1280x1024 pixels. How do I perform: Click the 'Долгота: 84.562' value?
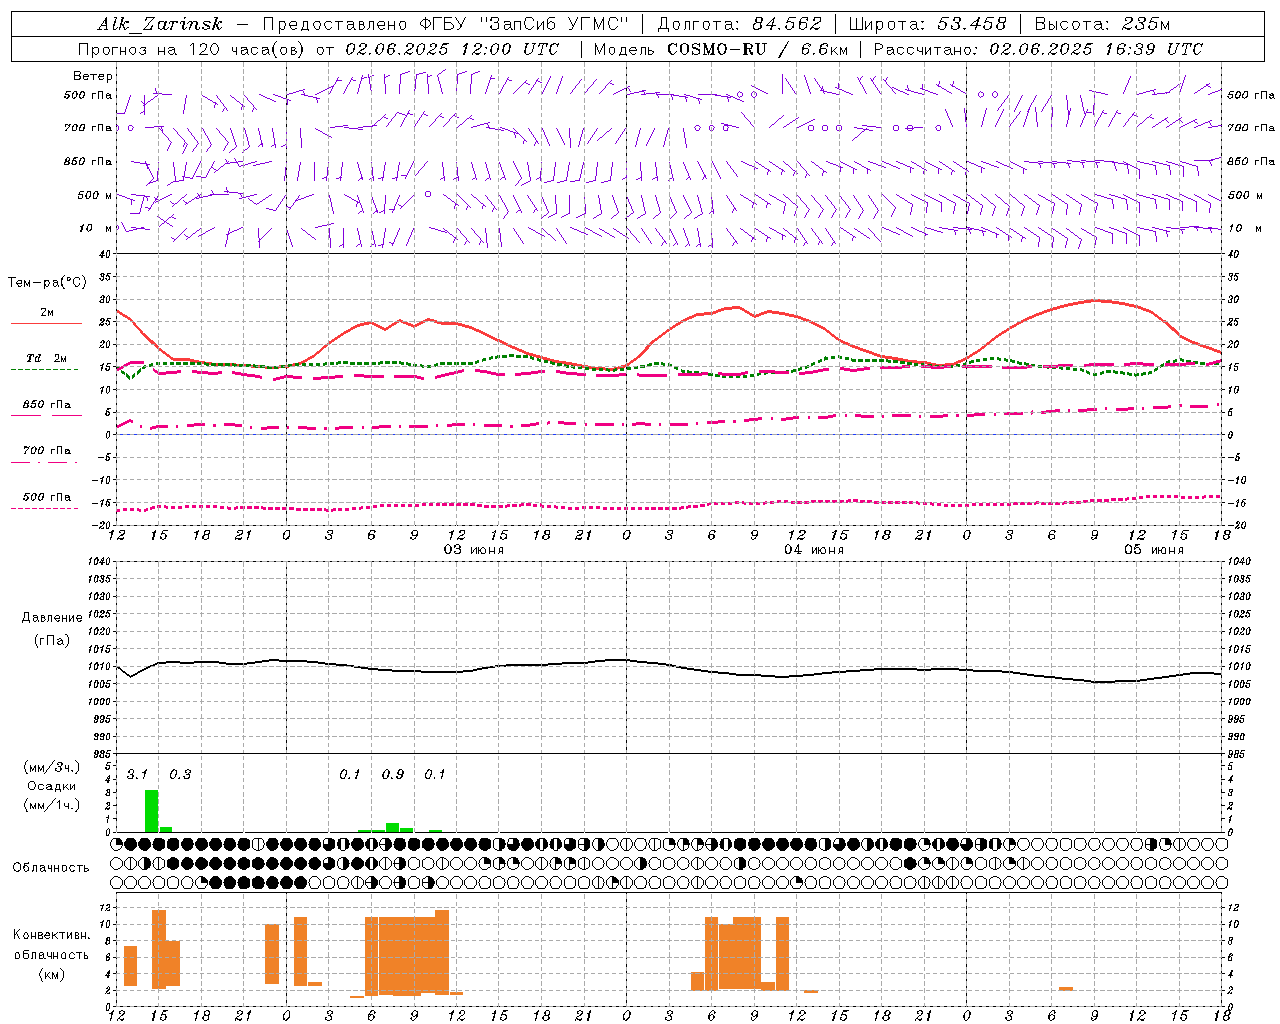[x=739, y=24]
